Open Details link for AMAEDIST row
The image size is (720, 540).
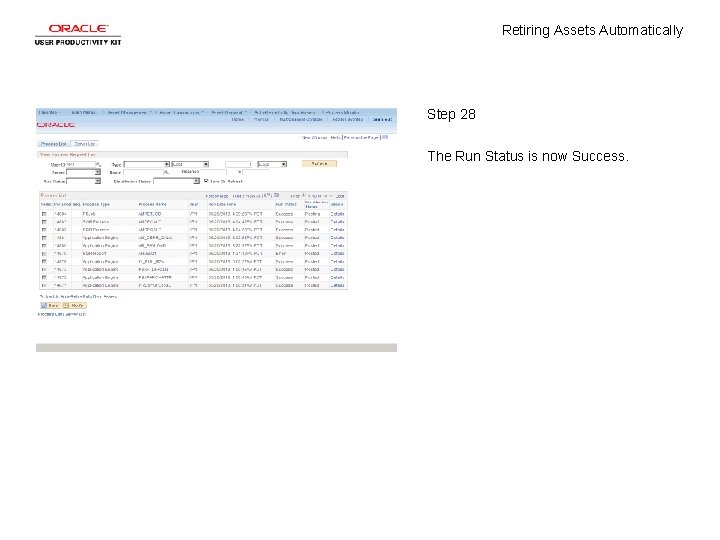(x=337, y=253)
